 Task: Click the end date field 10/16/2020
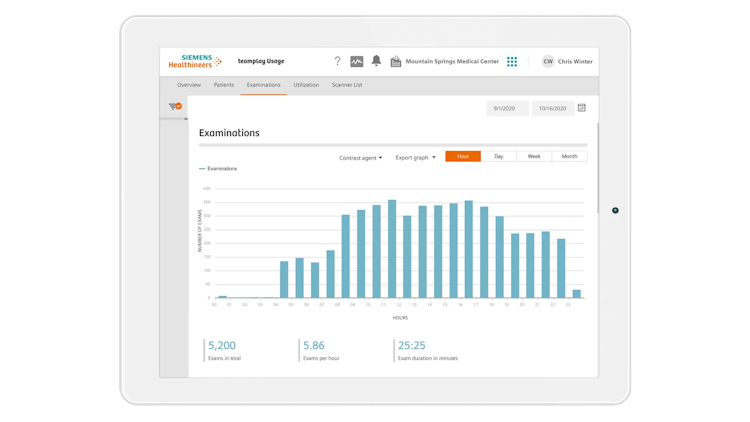pos(552,109)
